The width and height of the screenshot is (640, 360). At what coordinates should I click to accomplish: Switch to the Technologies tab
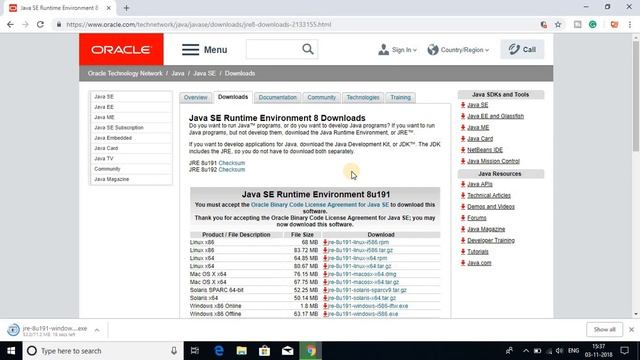click(363, 98)
